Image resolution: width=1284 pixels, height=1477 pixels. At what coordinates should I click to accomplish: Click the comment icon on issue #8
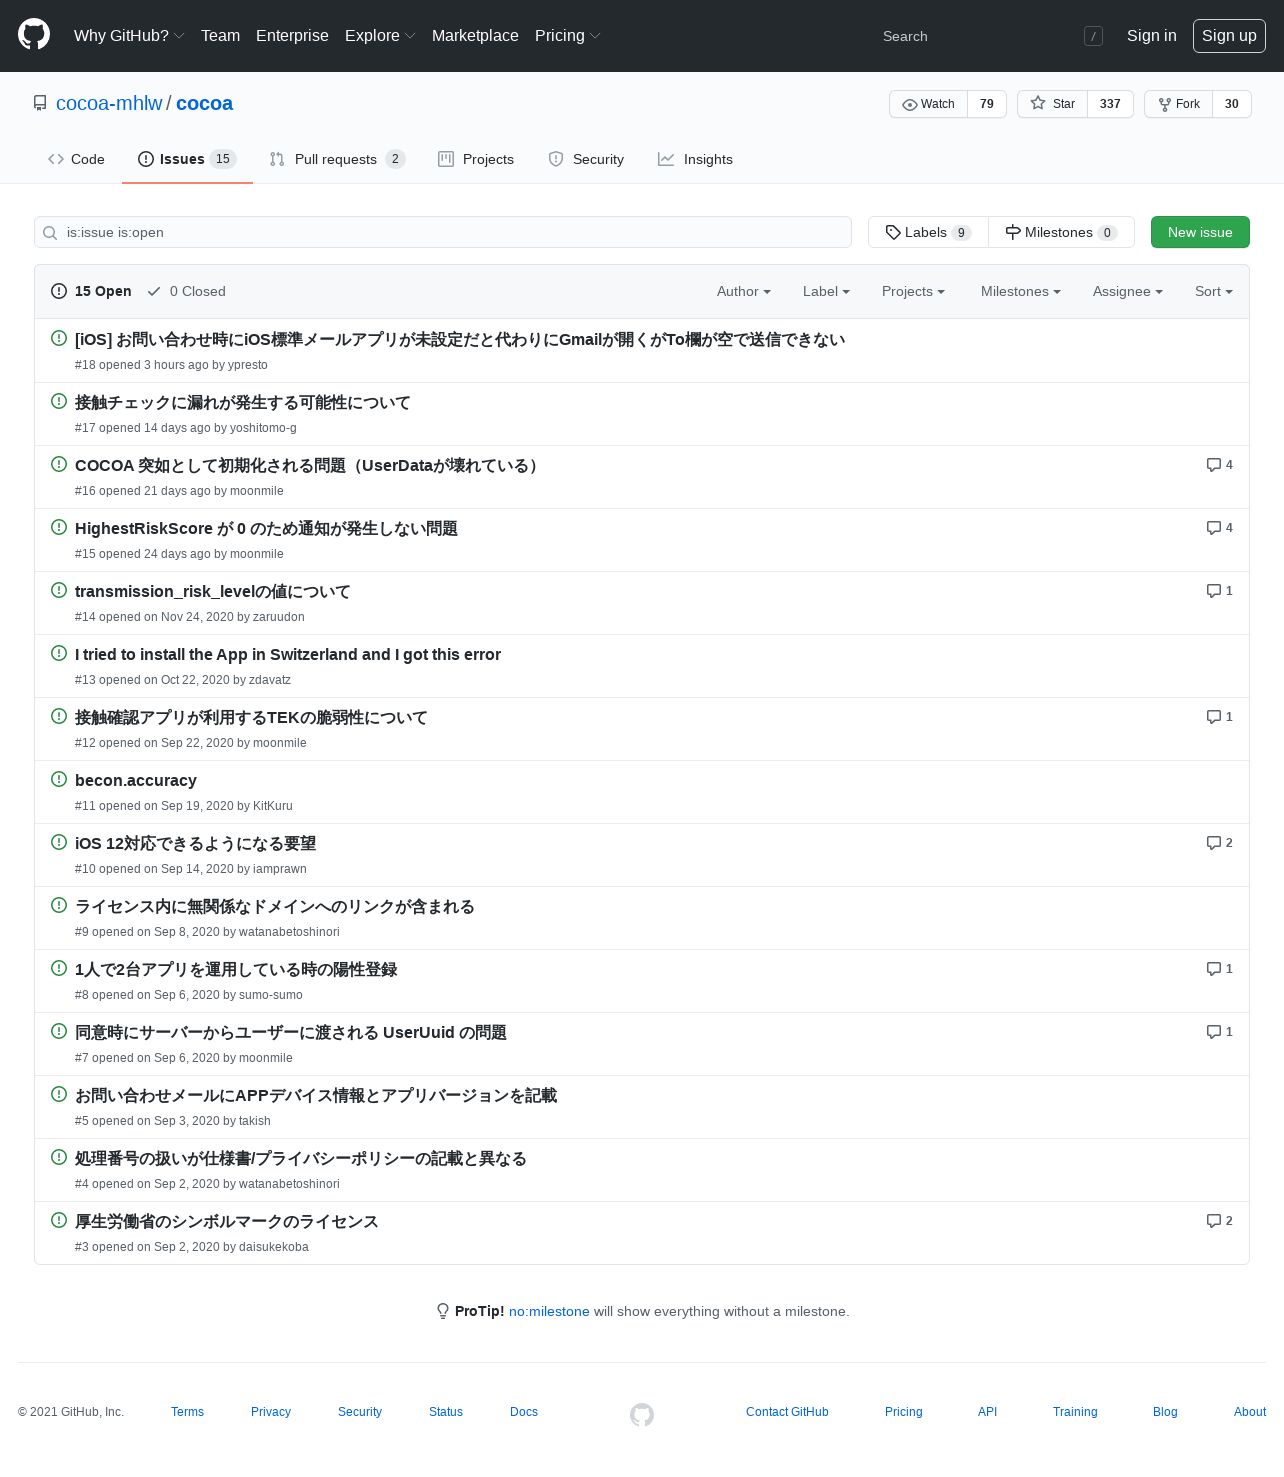(x=1213, y=969)
